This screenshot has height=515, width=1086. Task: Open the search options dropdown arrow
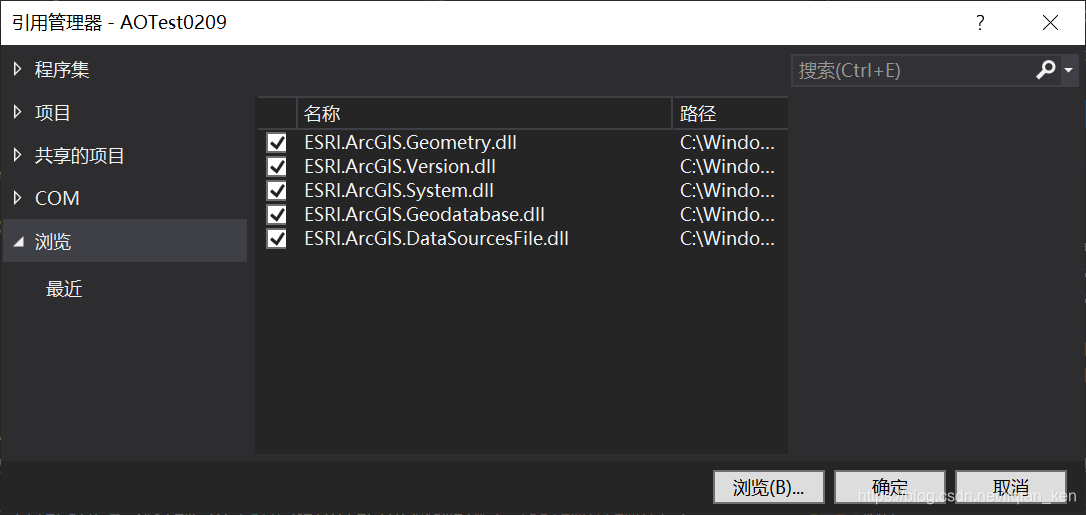pos(1069,71)
